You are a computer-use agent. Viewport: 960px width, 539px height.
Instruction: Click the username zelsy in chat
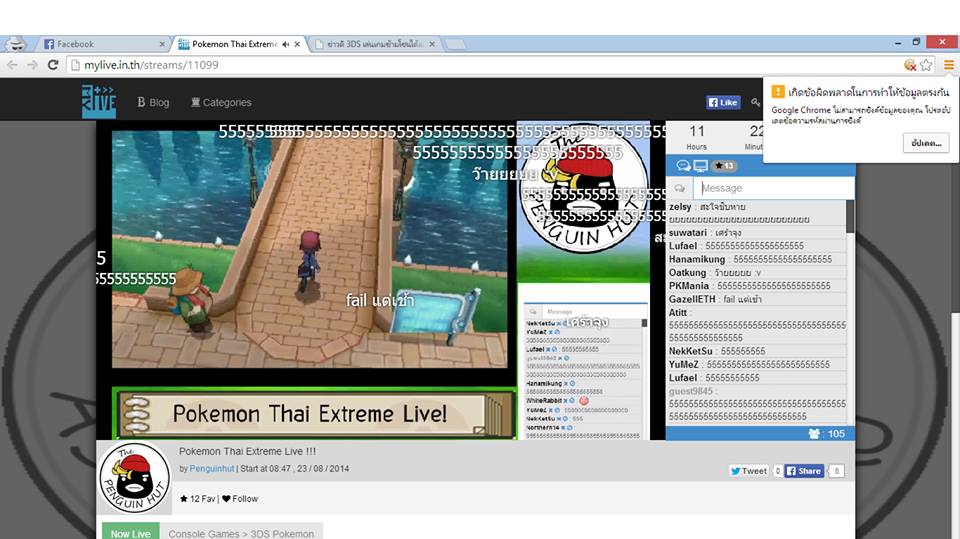point(680,206)
